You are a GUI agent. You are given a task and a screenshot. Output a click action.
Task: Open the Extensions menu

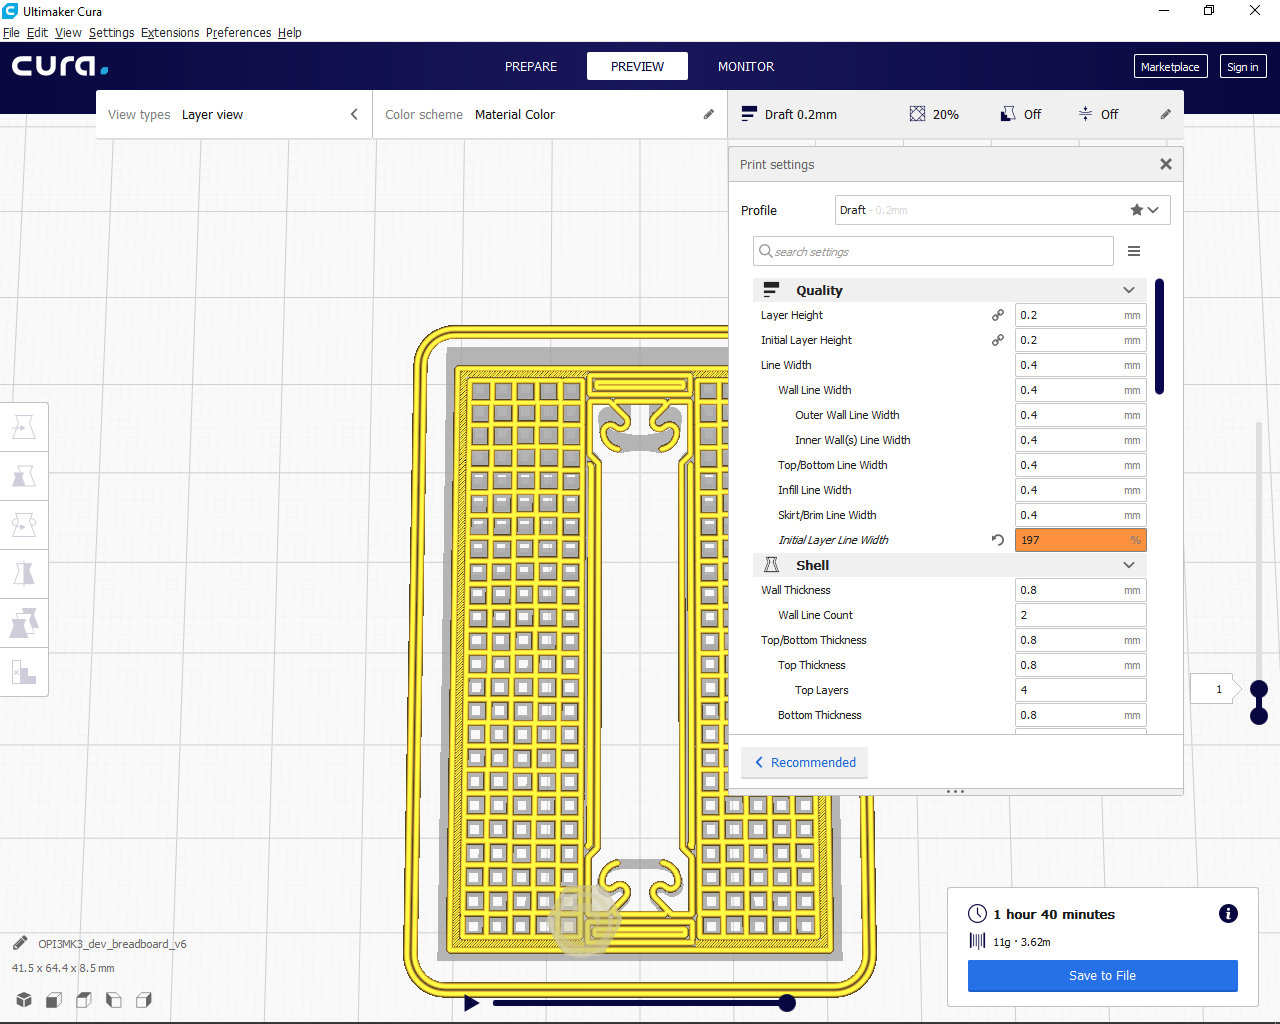pyautogui.click(x=170, y=32)
